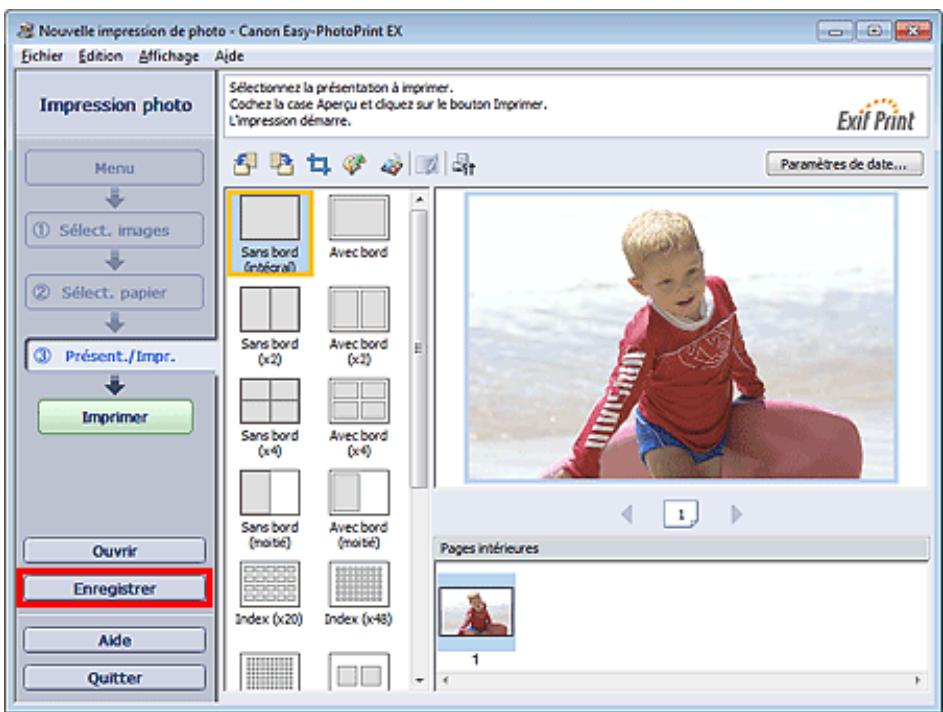
Task: Choose Sans bord (x2) layout
Action: tap(270, 326)
